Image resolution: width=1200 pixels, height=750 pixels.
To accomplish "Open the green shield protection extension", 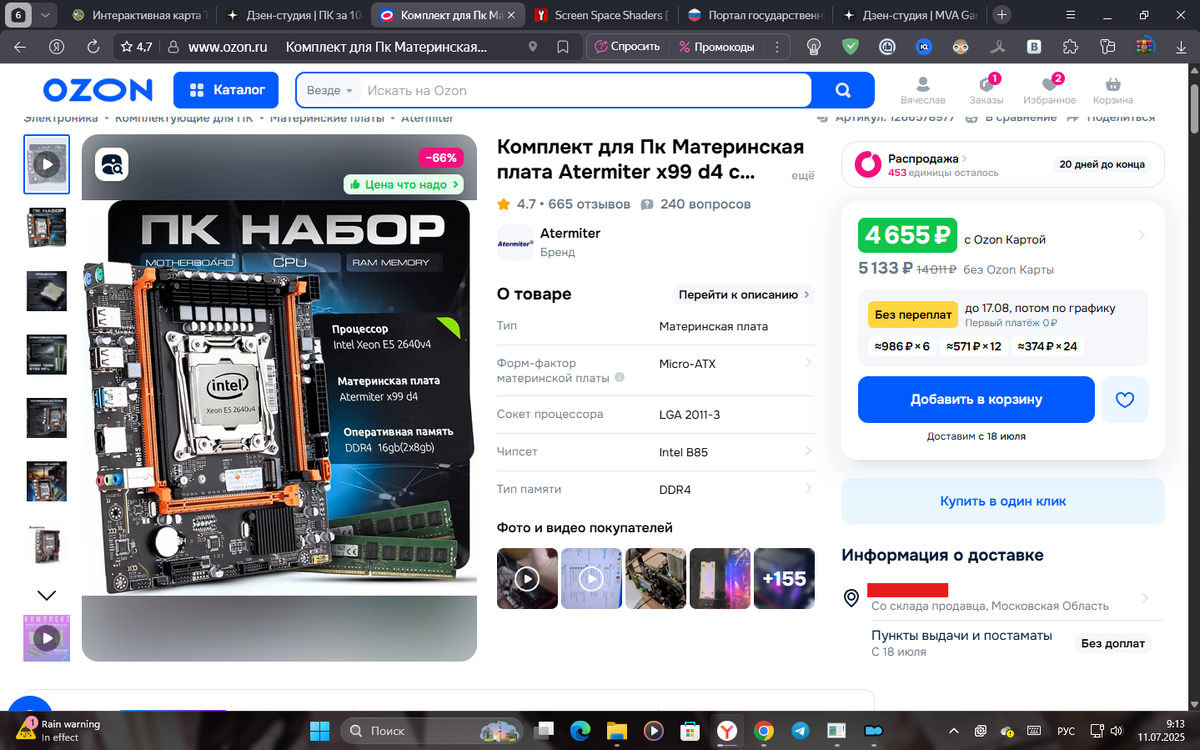I will pyautogui.click(x=850, y=47).
